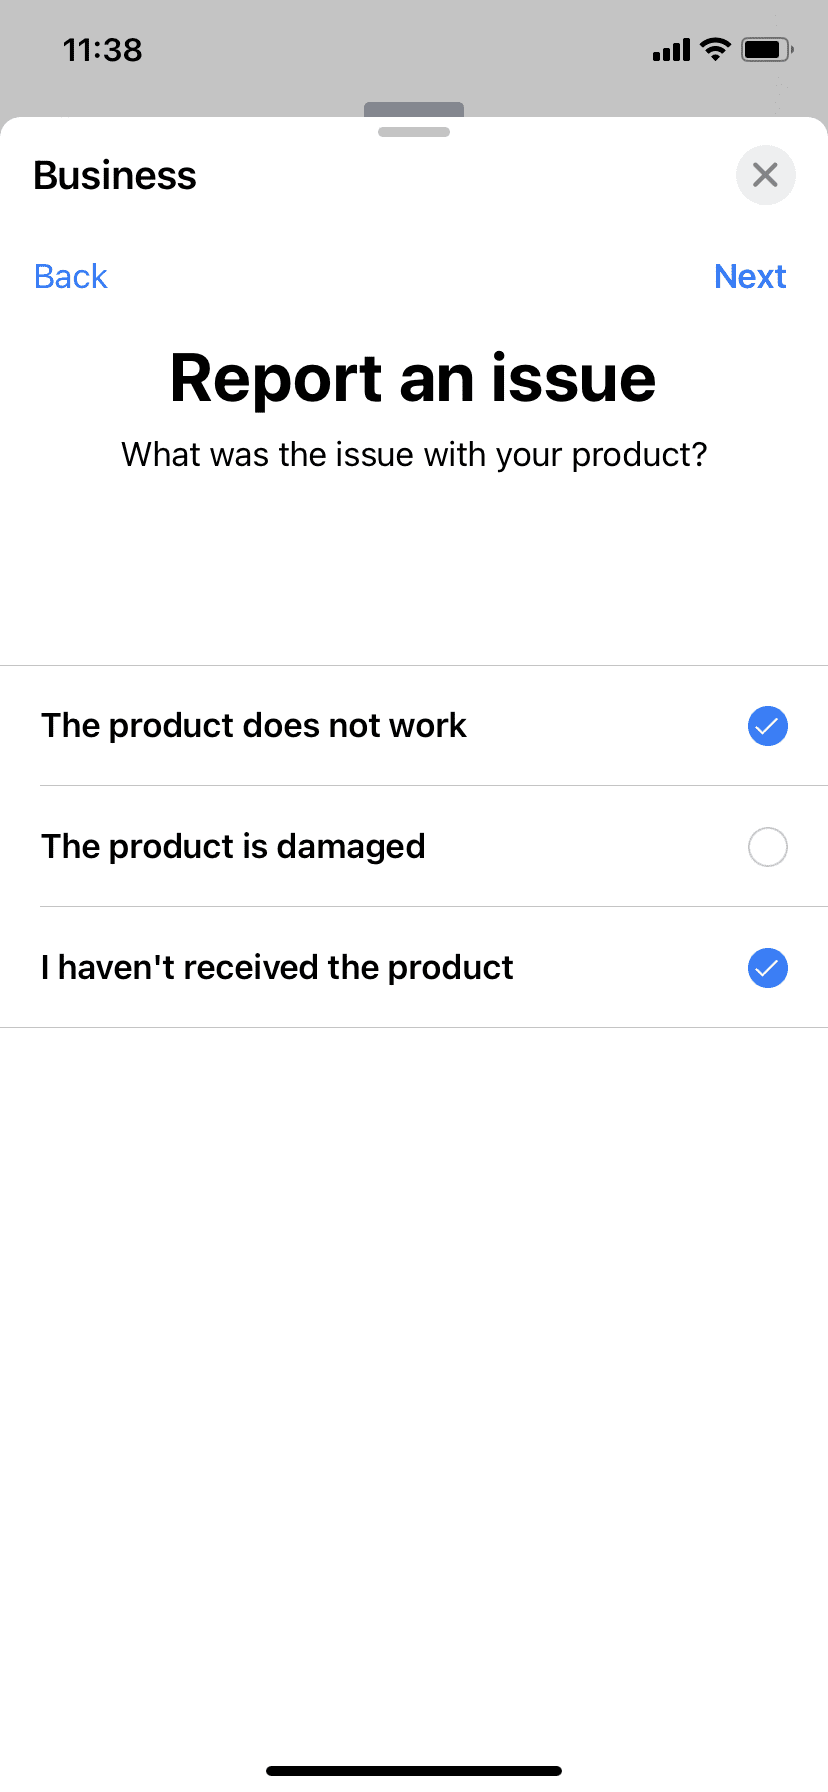The height and width of the screenshot is (1792, 828).
Task: Select "I haven't received the product" label
Action: click(x=277, y=968)
